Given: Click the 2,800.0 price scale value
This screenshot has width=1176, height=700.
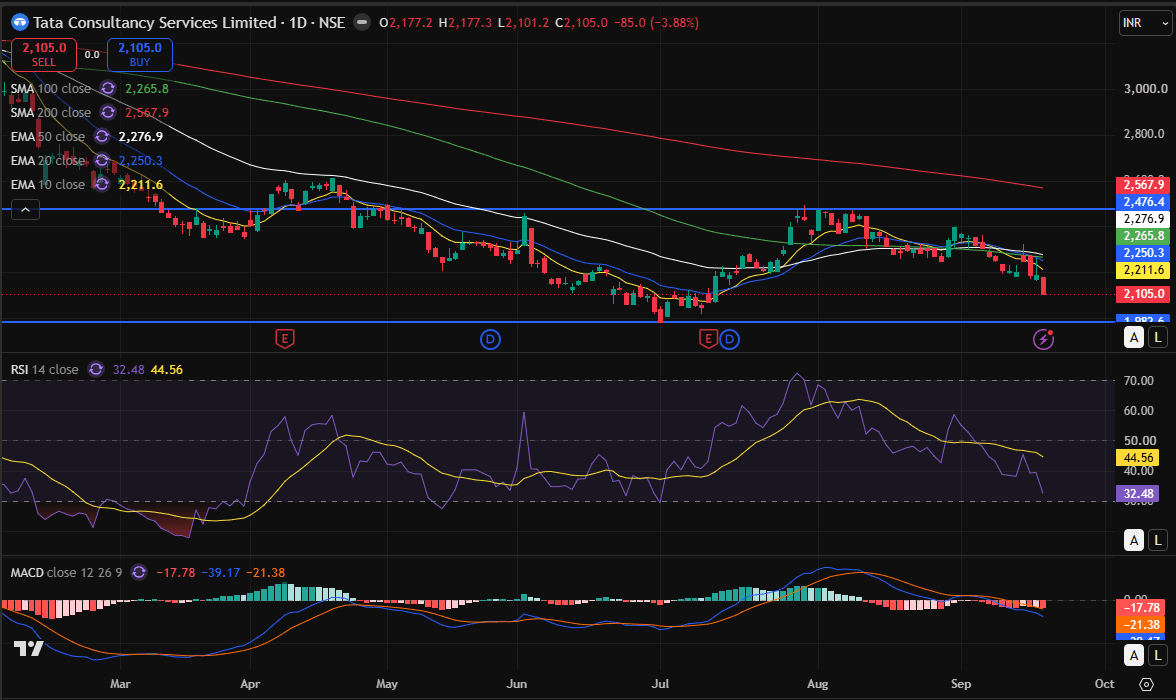Looking at the screenshot, I should coord(1145,134).
